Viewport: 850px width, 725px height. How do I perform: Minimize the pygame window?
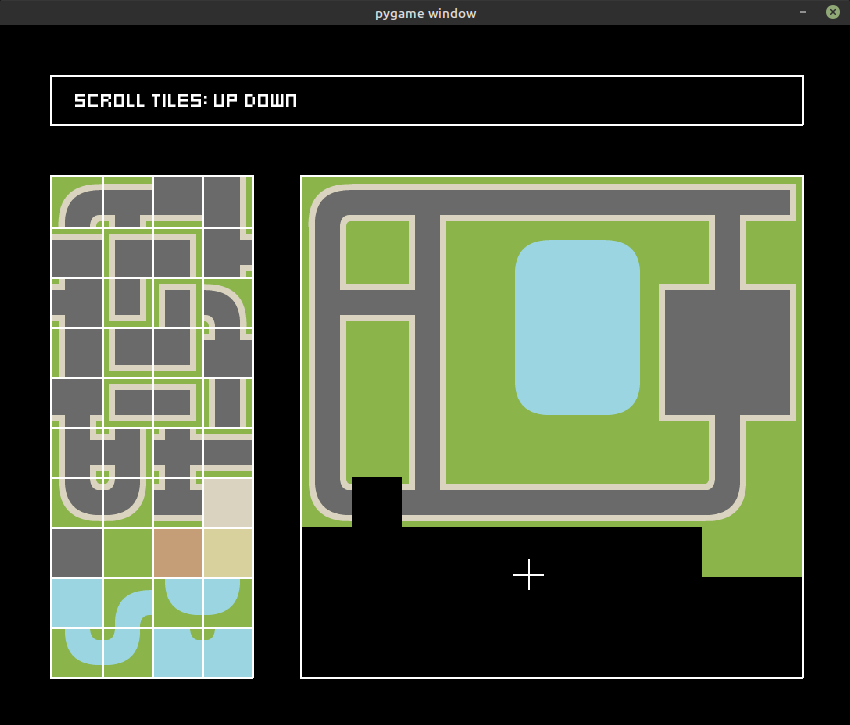pos(803,12)
